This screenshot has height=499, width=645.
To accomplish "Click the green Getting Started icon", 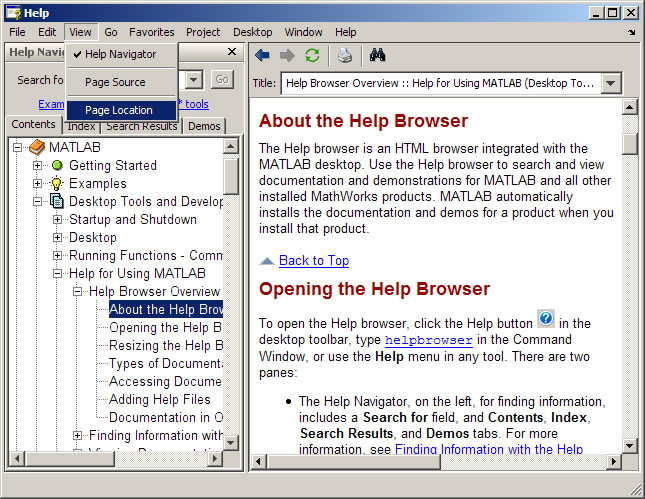I will click(x=57, y=165).
